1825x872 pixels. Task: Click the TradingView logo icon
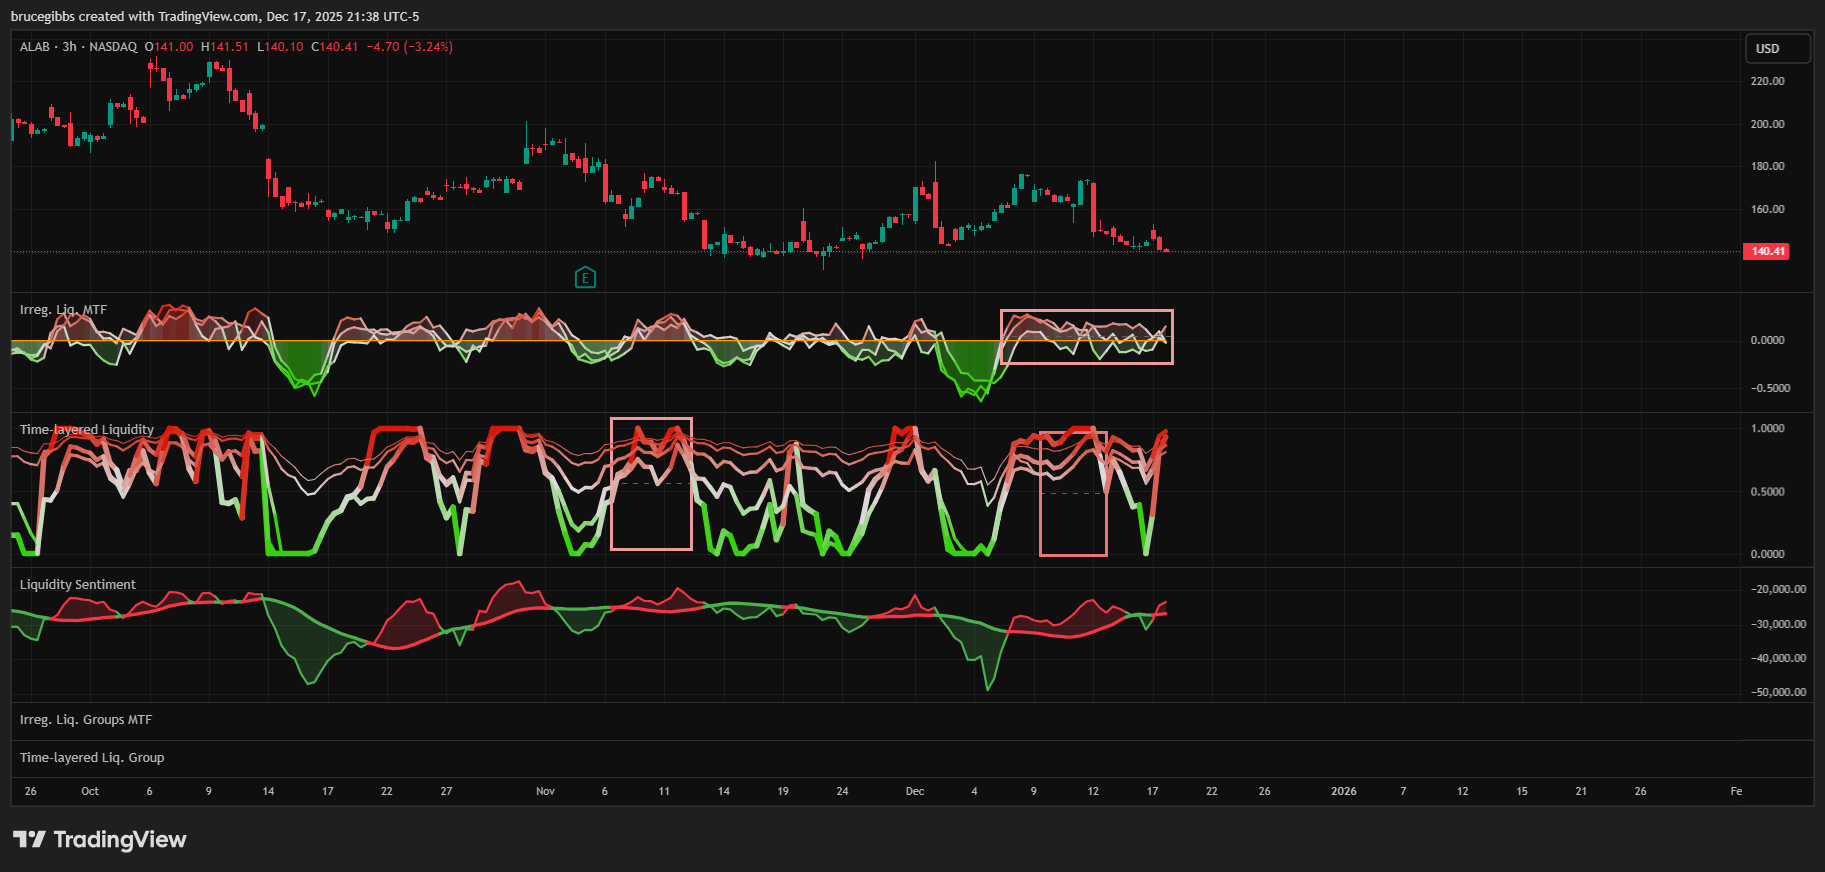(30, 839)
